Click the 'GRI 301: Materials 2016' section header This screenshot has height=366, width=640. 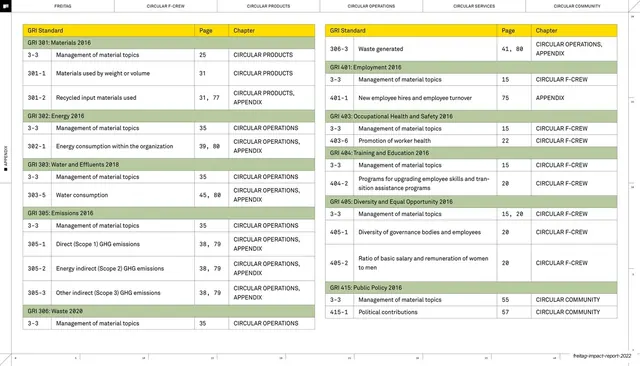[169, 43]
